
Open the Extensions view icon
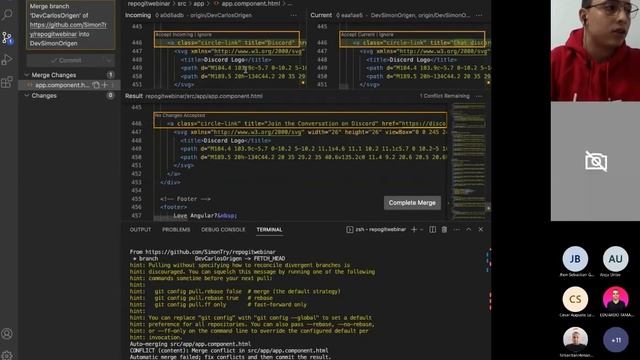tap(7, 82)
